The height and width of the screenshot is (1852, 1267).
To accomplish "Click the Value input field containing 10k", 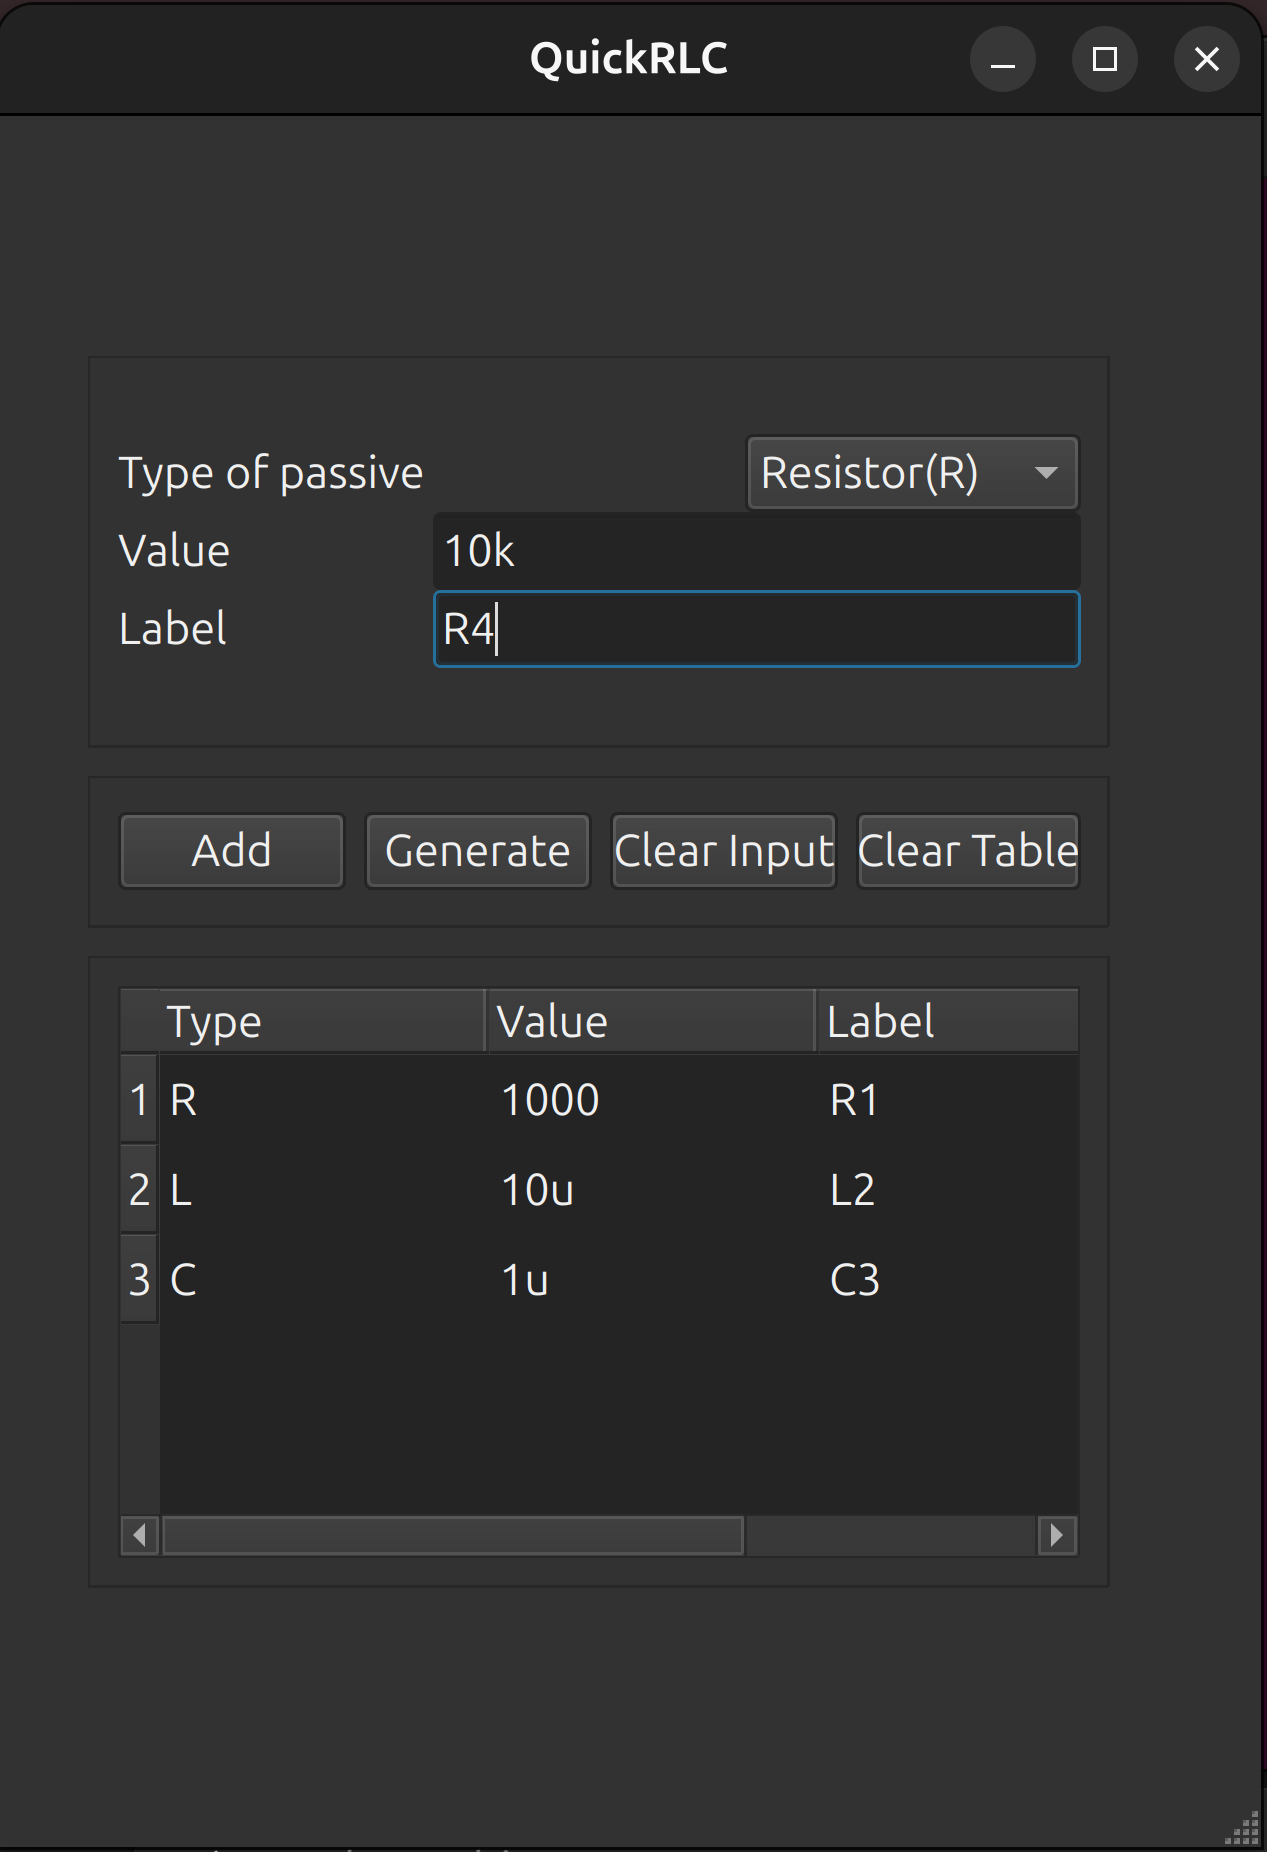I will 755,551.
